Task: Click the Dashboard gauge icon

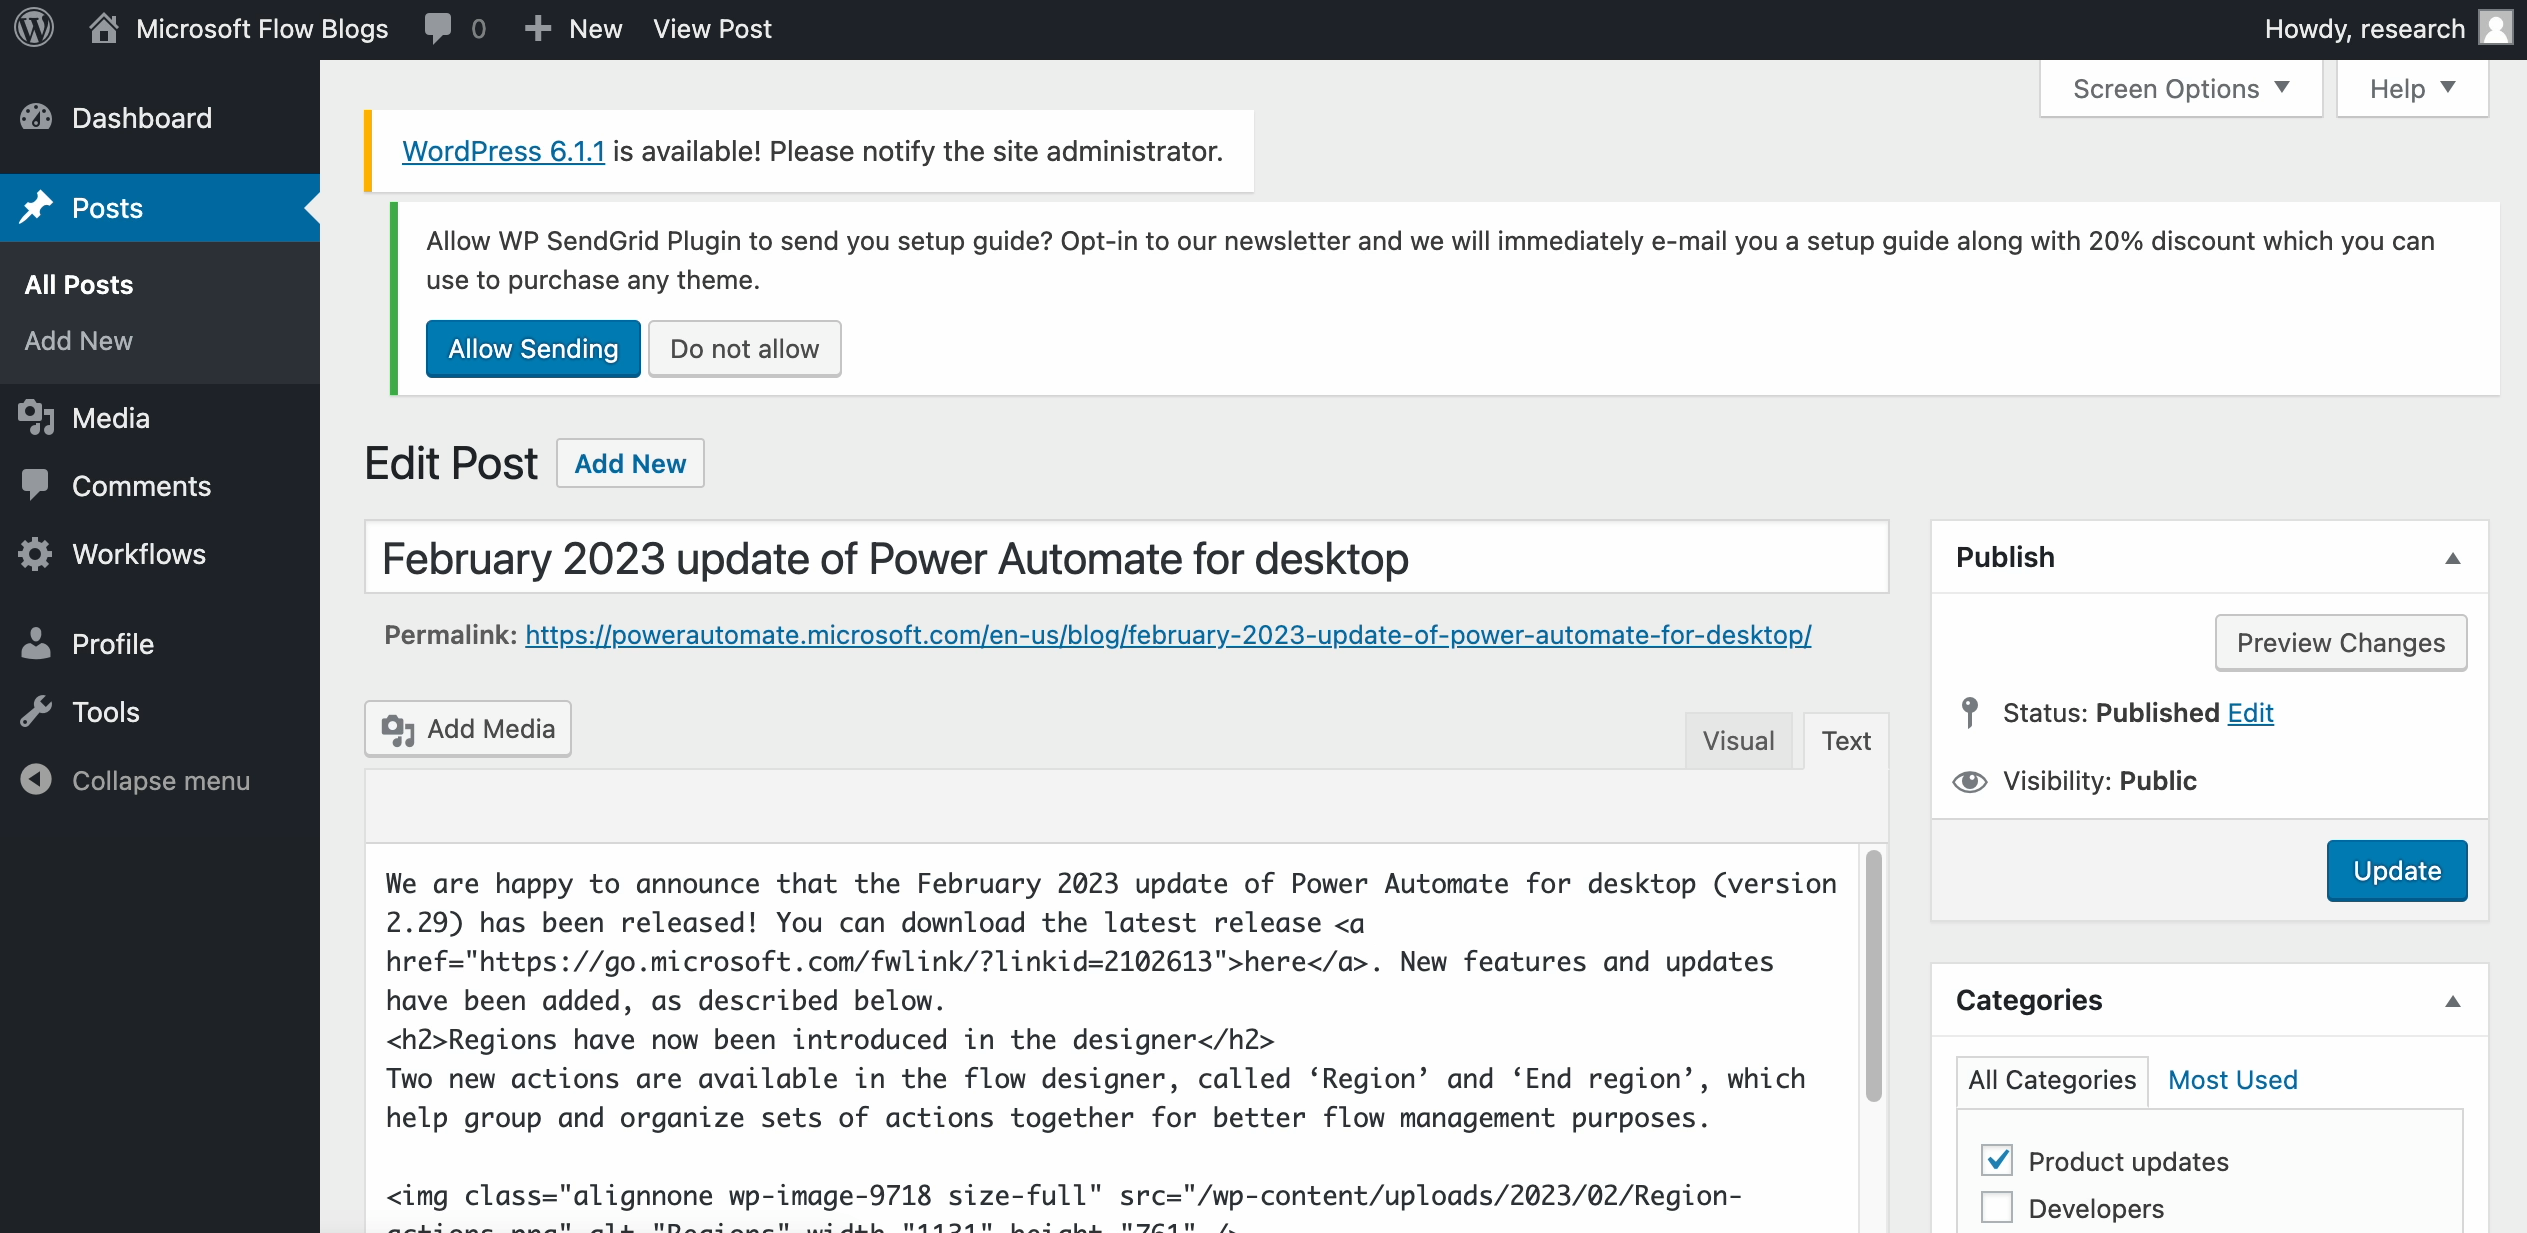Action: (36, 118)
